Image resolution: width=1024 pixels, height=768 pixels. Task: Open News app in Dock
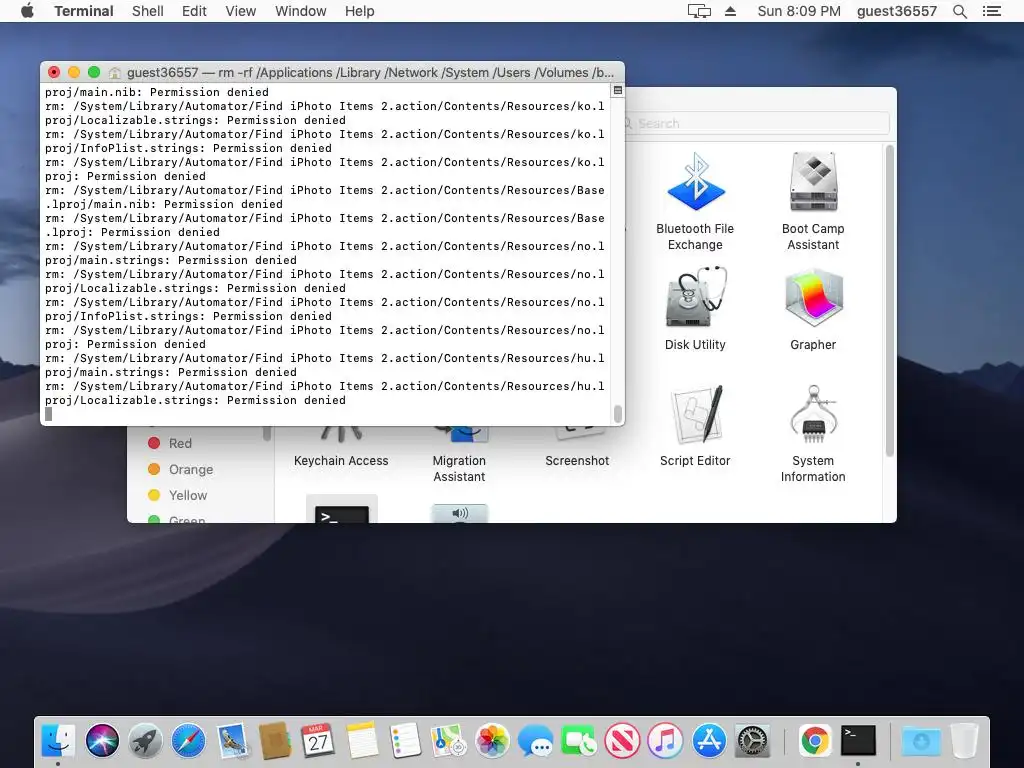click(622, 741)
